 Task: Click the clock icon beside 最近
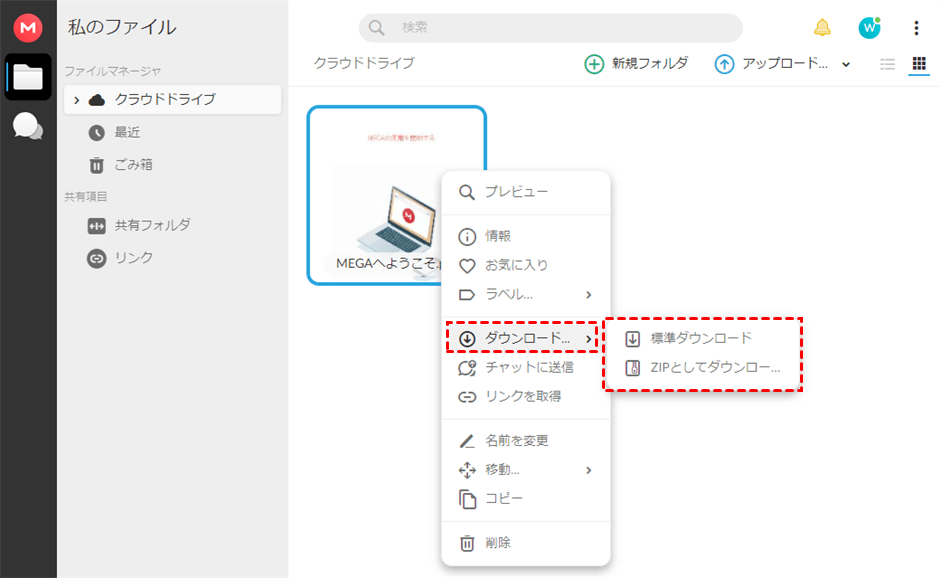(97, 133)
